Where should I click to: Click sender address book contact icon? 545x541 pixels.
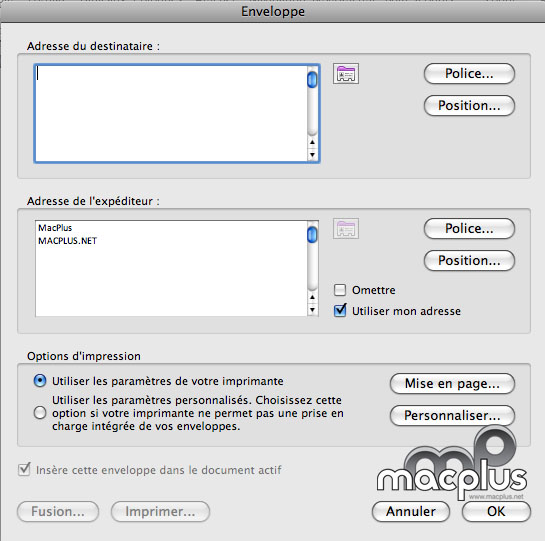pyautogui.click(x=346, y=229)
